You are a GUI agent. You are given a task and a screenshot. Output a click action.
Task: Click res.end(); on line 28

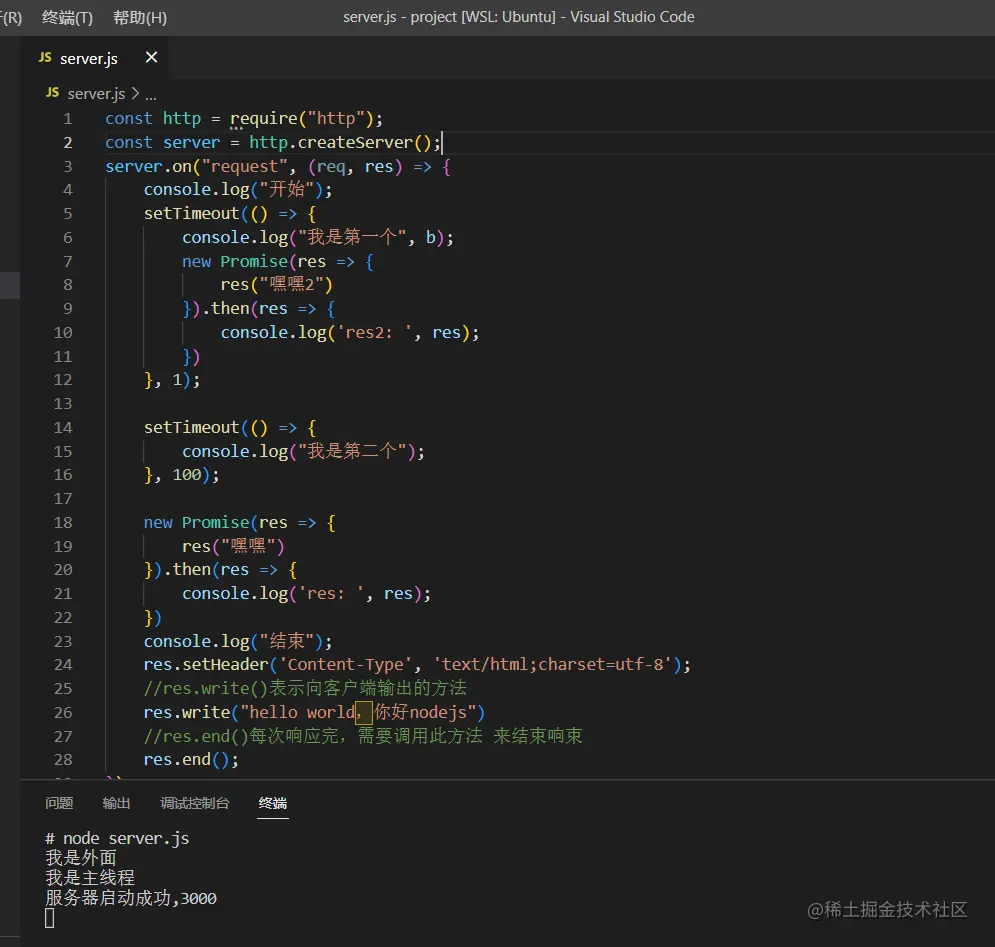click(191, 760)
